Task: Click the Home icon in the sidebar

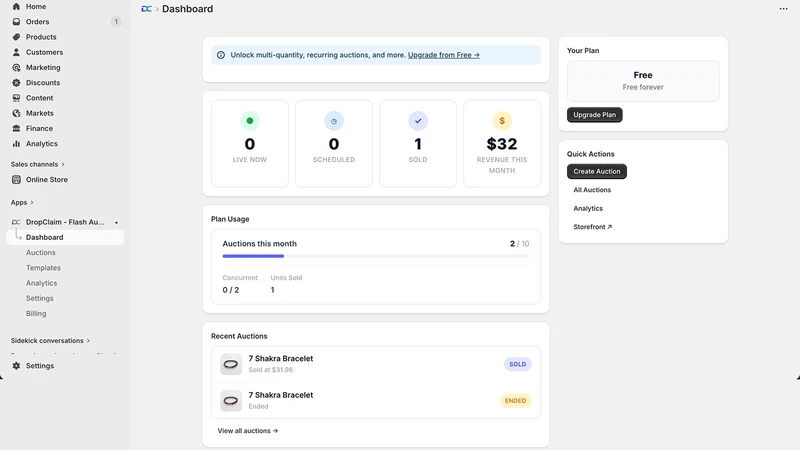Action: point(16,7)
